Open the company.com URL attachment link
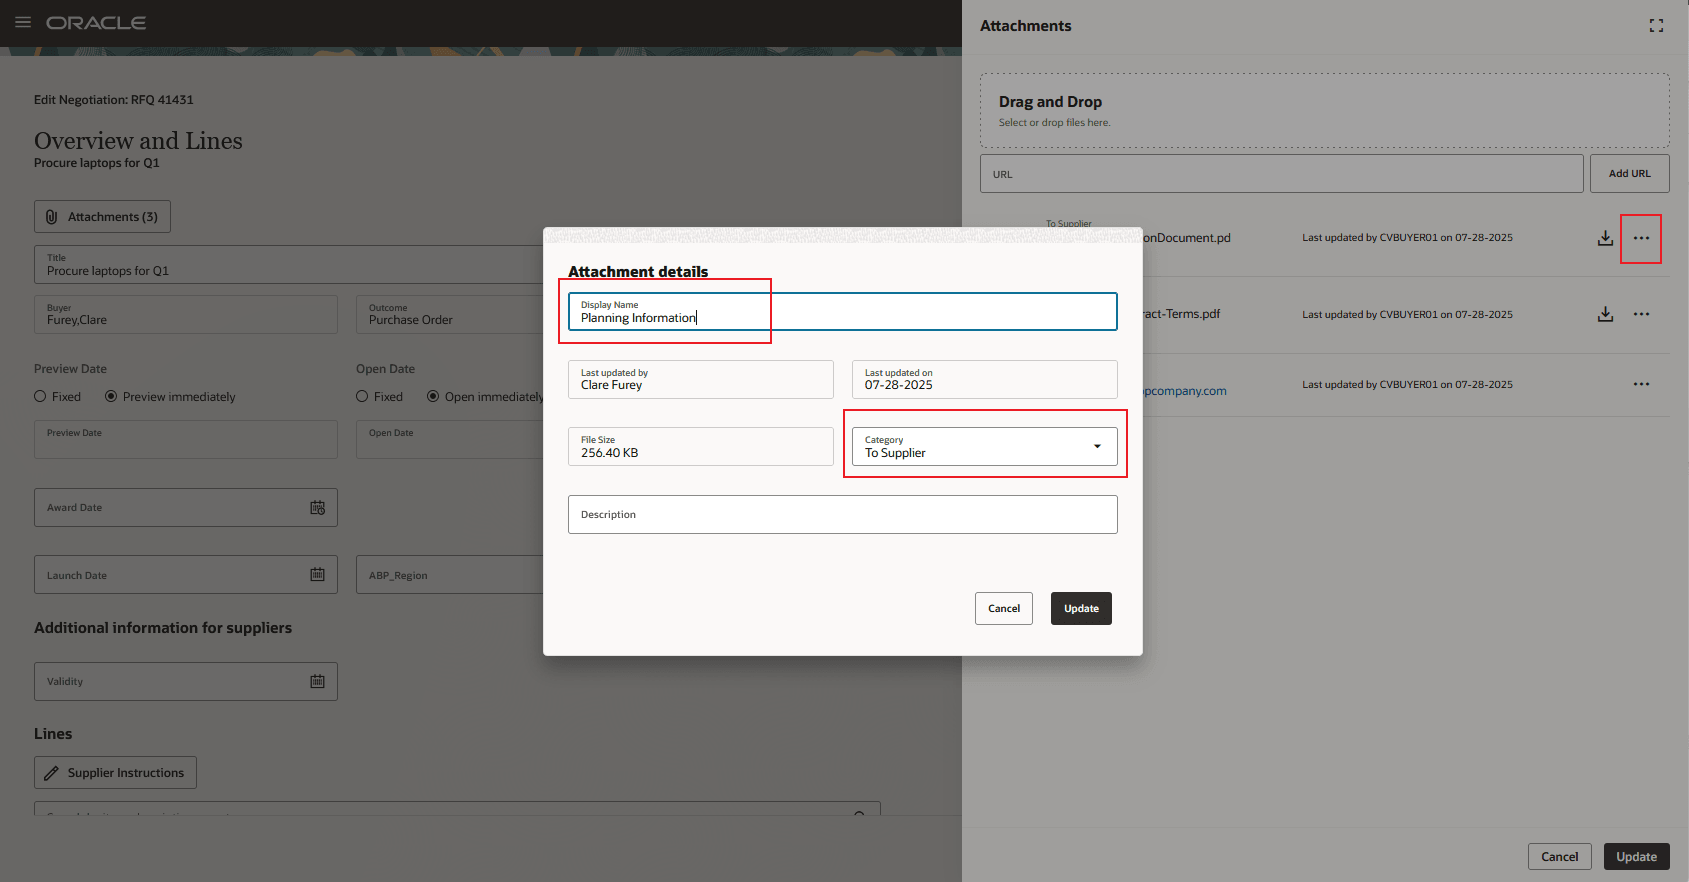The image size is (1689, 882). click(1185, 391)
